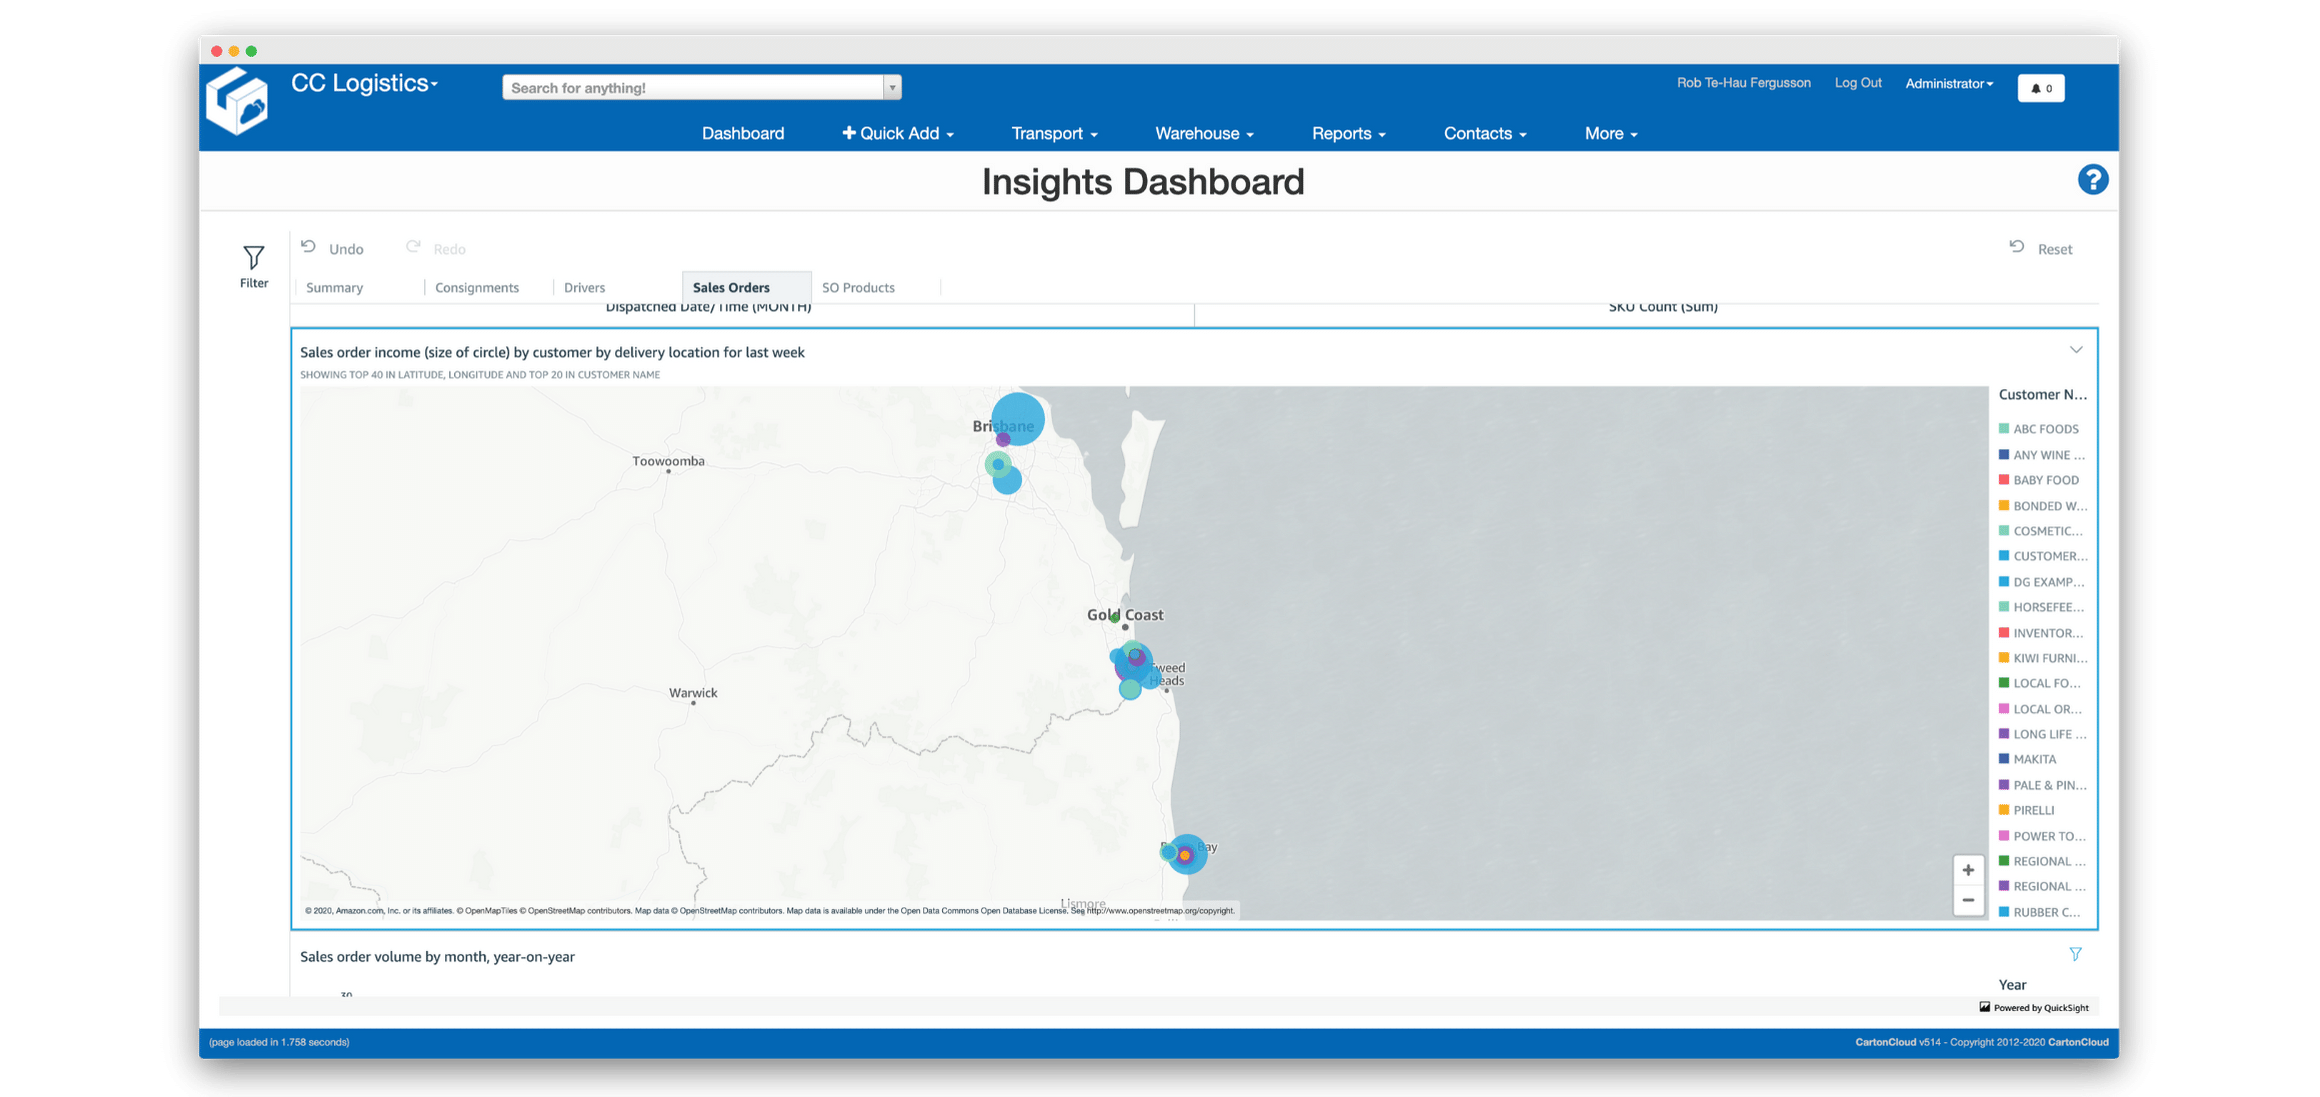
Task: Click the Undo arrow icon
Action: click(309, 247)
